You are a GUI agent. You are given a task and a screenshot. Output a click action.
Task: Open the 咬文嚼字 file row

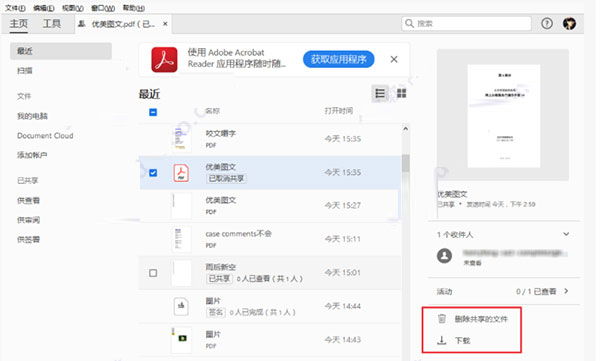270,139
